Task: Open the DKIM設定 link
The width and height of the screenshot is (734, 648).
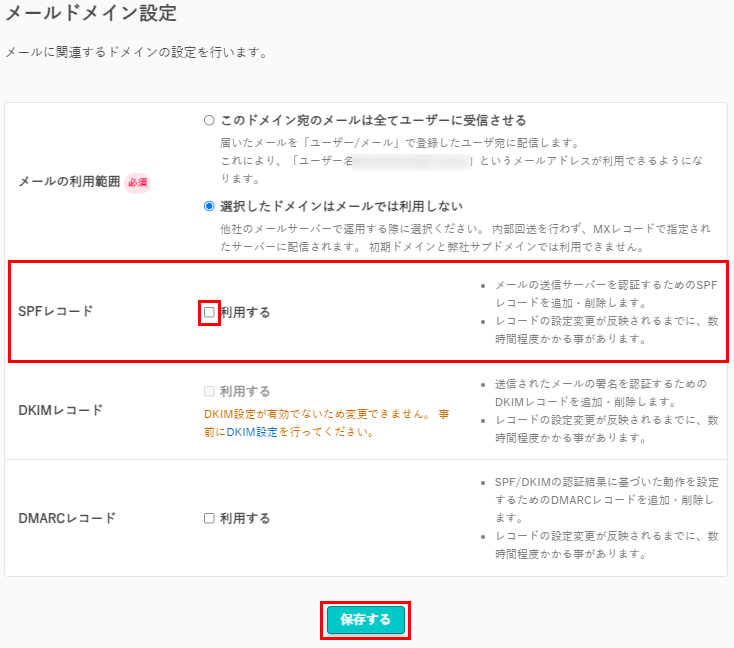Action: point(250,432)
